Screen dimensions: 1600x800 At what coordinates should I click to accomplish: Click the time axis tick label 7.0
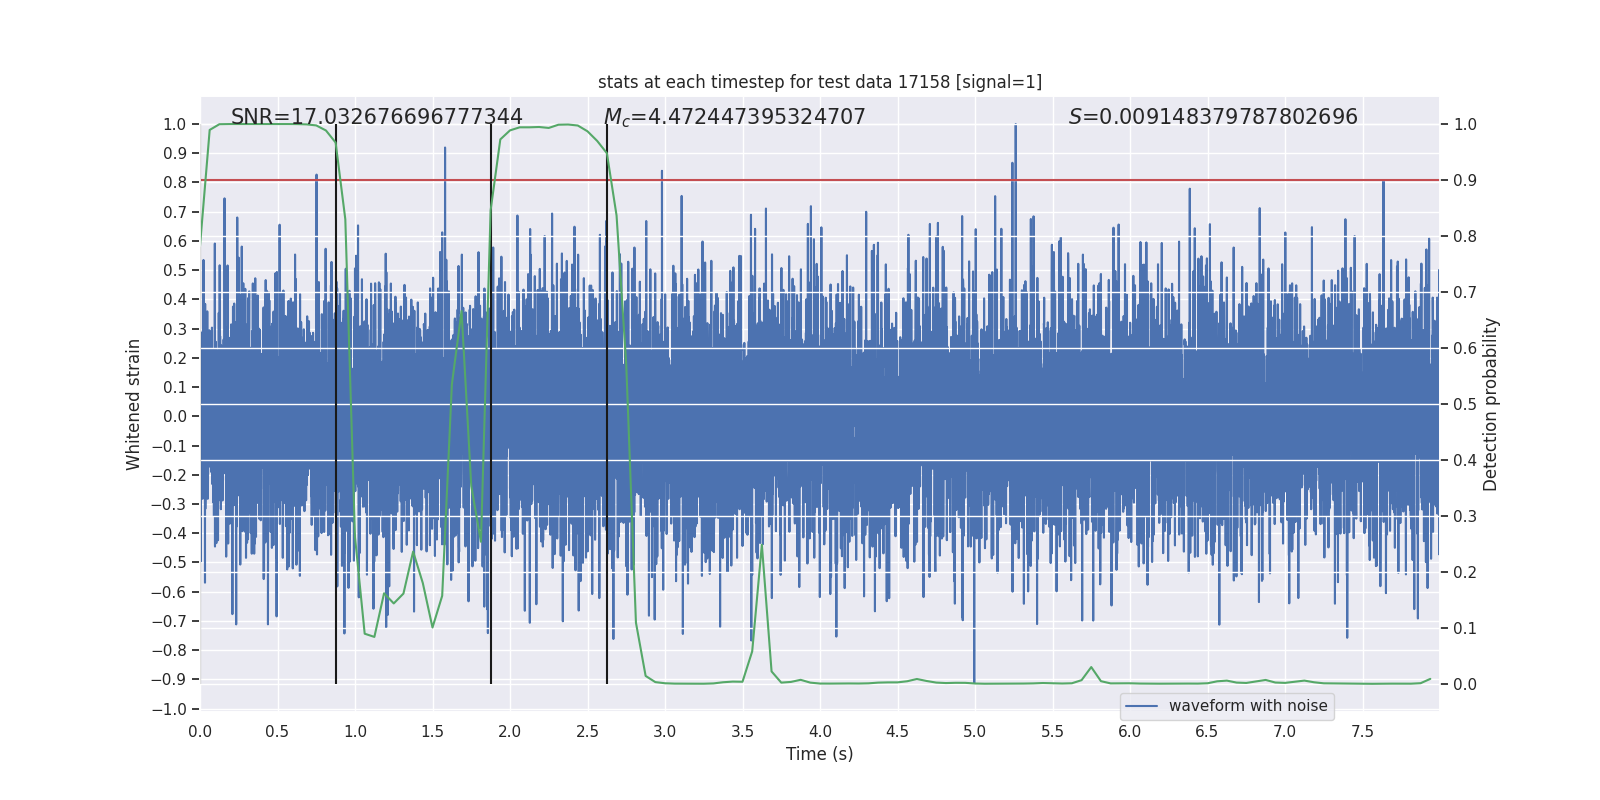click(x=1285, y=731)
